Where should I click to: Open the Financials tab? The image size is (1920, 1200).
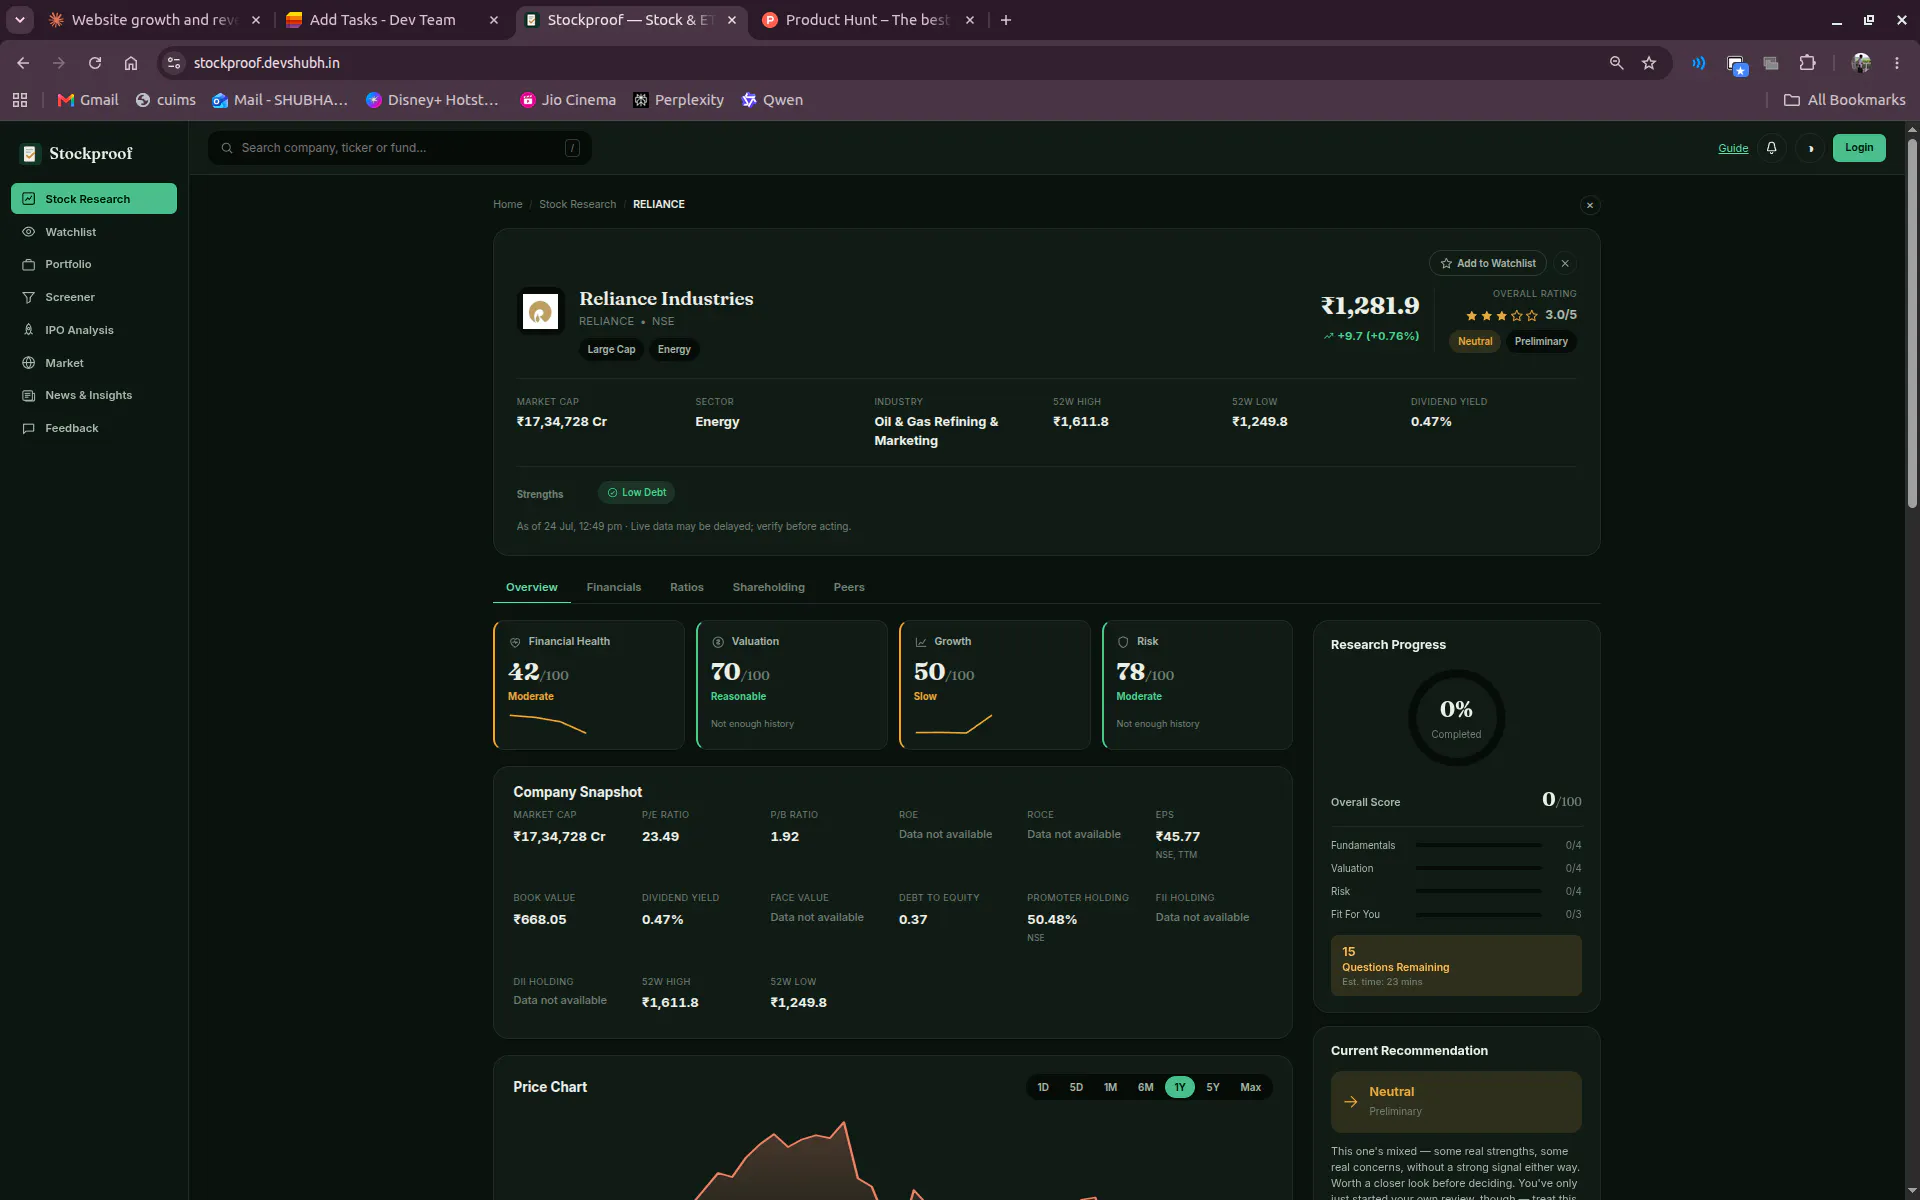[x=614, y=587]
